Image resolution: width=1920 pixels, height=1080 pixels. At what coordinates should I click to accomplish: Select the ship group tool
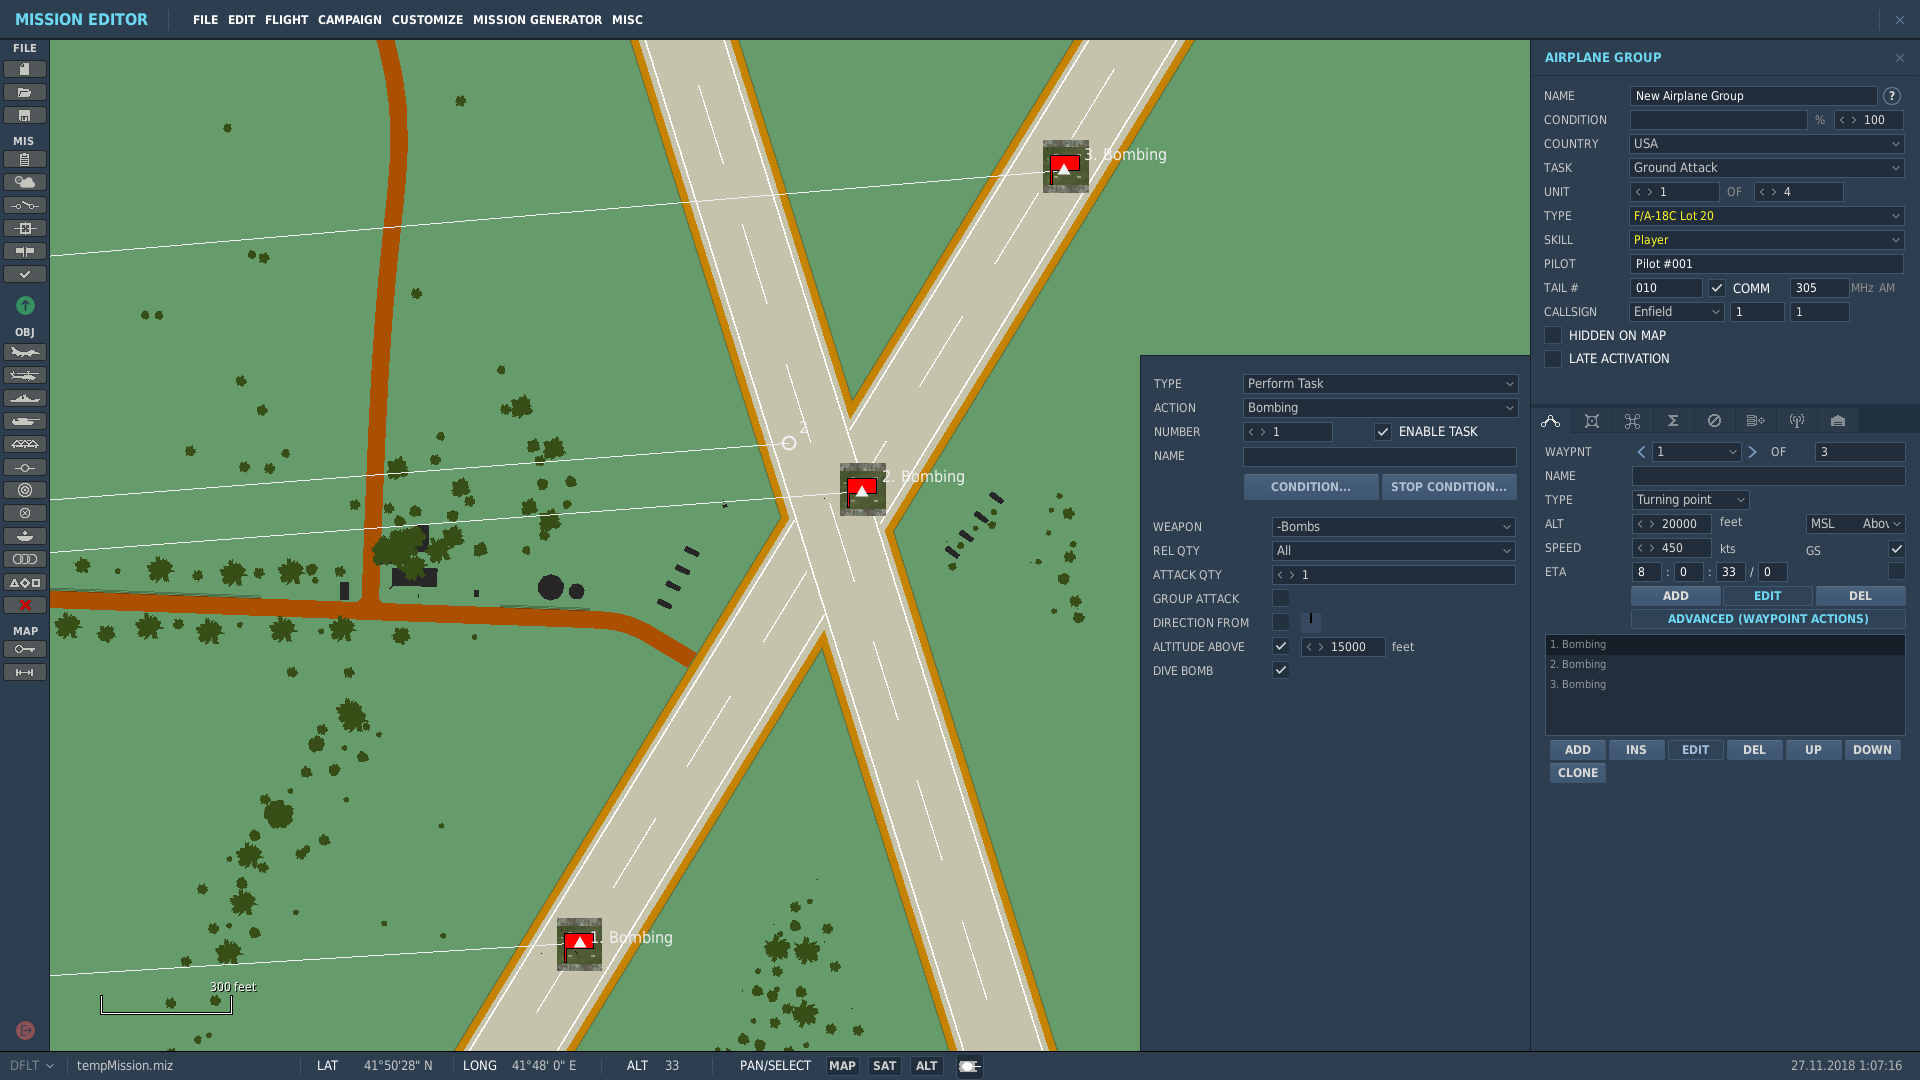click(x=25, y=398)
